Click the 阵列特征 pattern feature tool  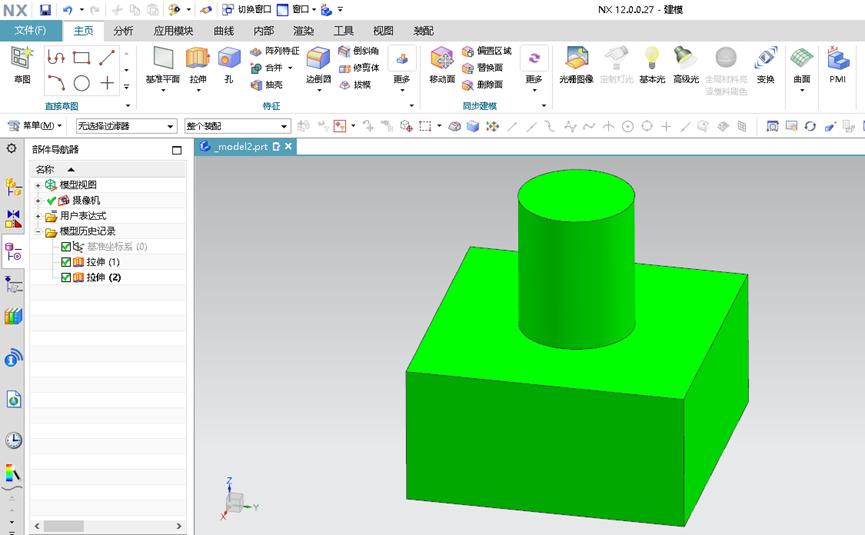coord(275,51)
